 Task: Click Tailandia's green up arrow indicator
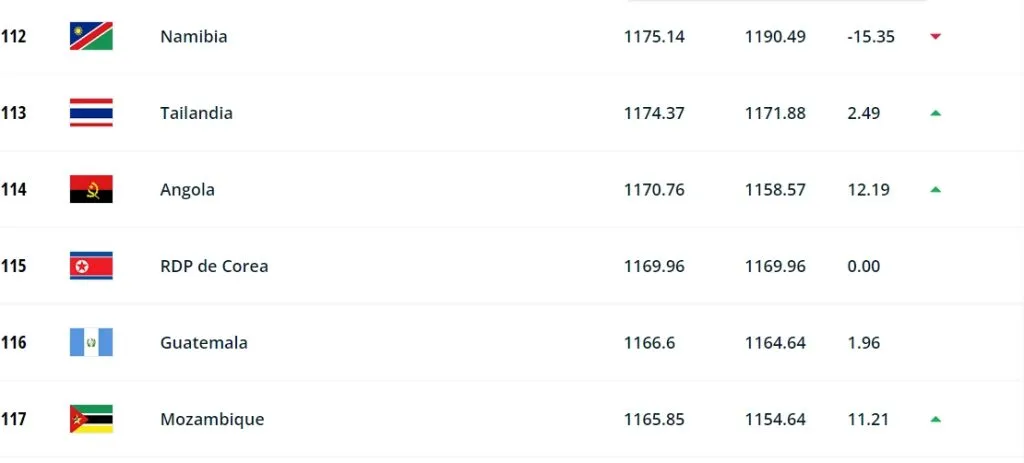click(935, 113)
